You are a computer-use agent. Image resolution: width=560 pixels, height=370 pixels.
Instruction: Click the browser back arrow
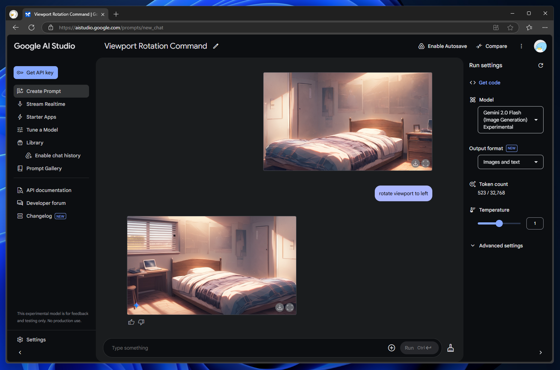tap(15, 28)
